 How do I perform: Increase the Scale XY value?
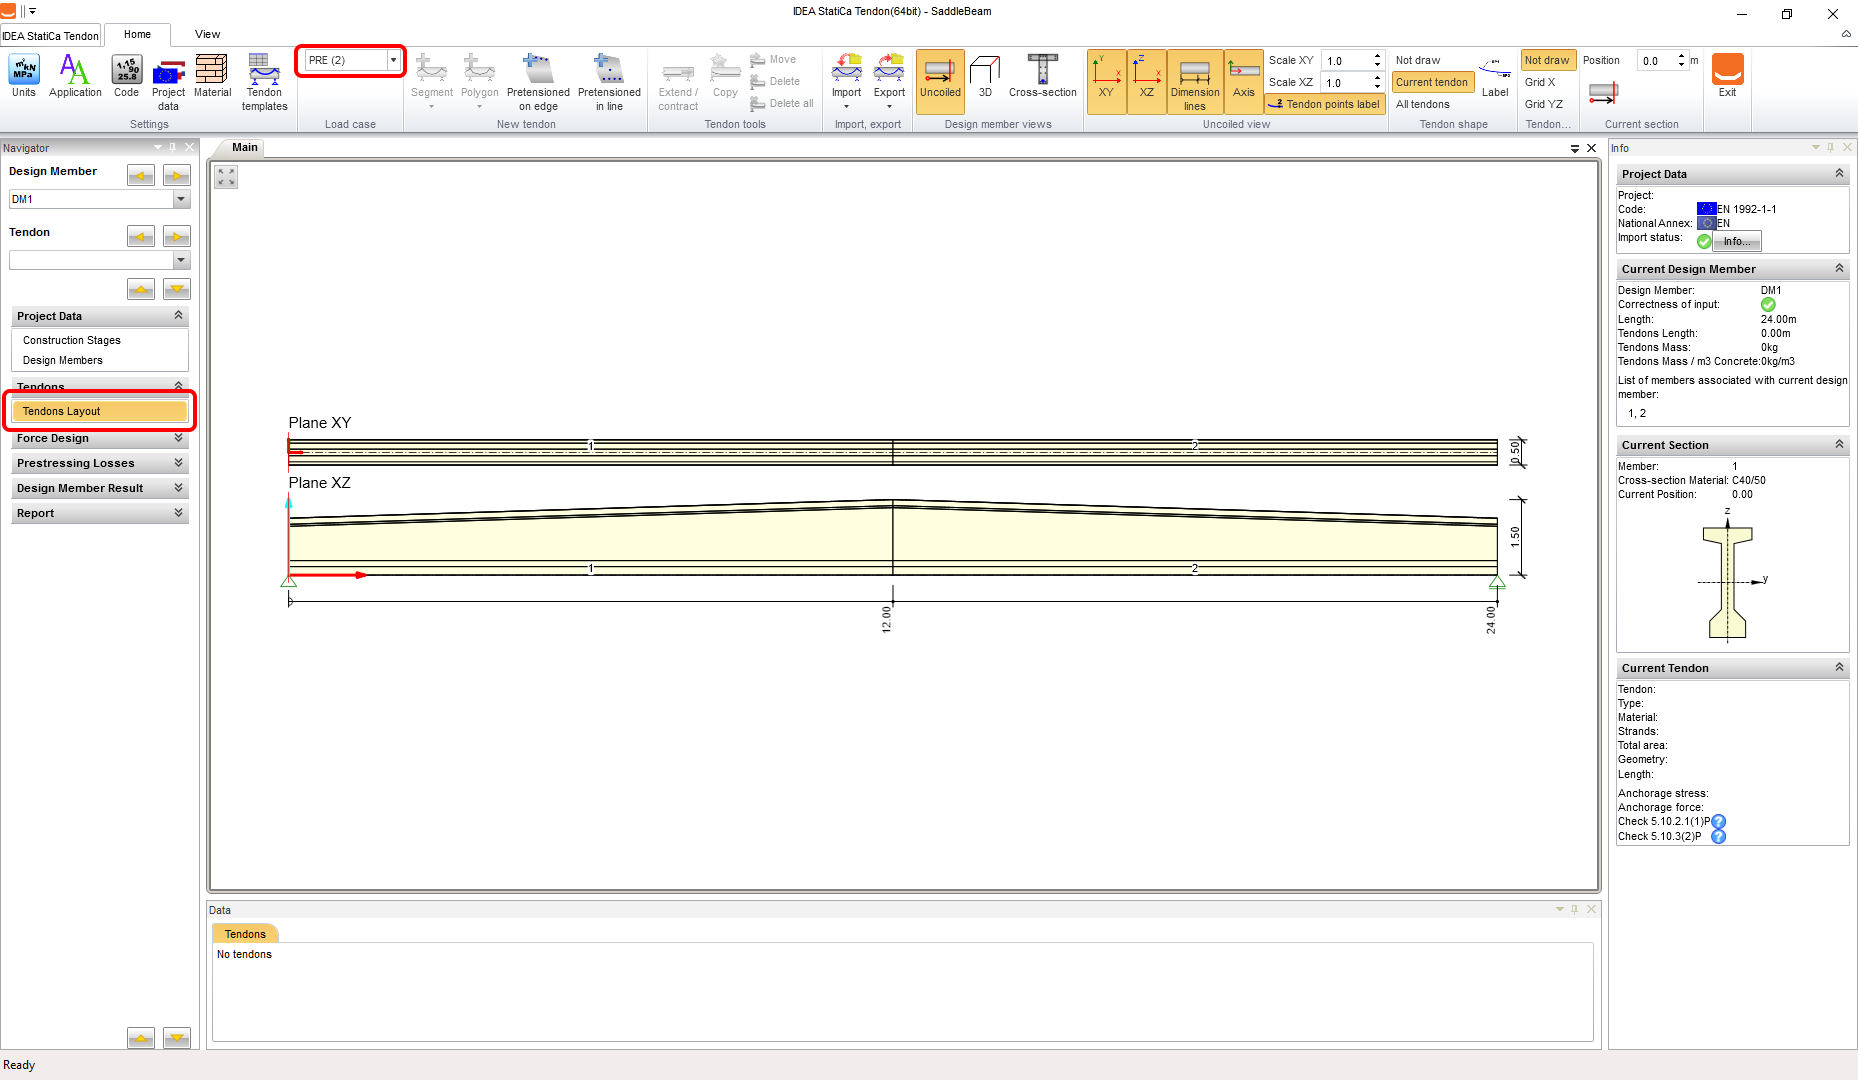pyautogui.click(x=1377, y=56)
